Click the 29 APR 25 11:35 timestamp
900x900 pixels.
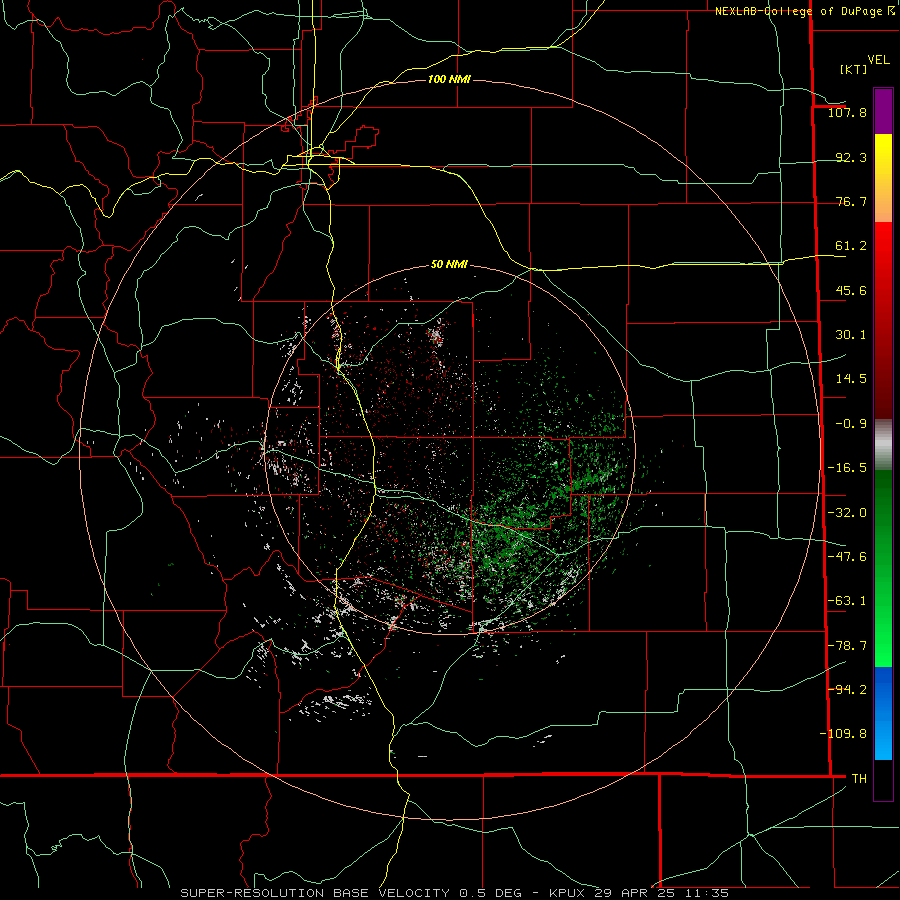coord(662,893)
